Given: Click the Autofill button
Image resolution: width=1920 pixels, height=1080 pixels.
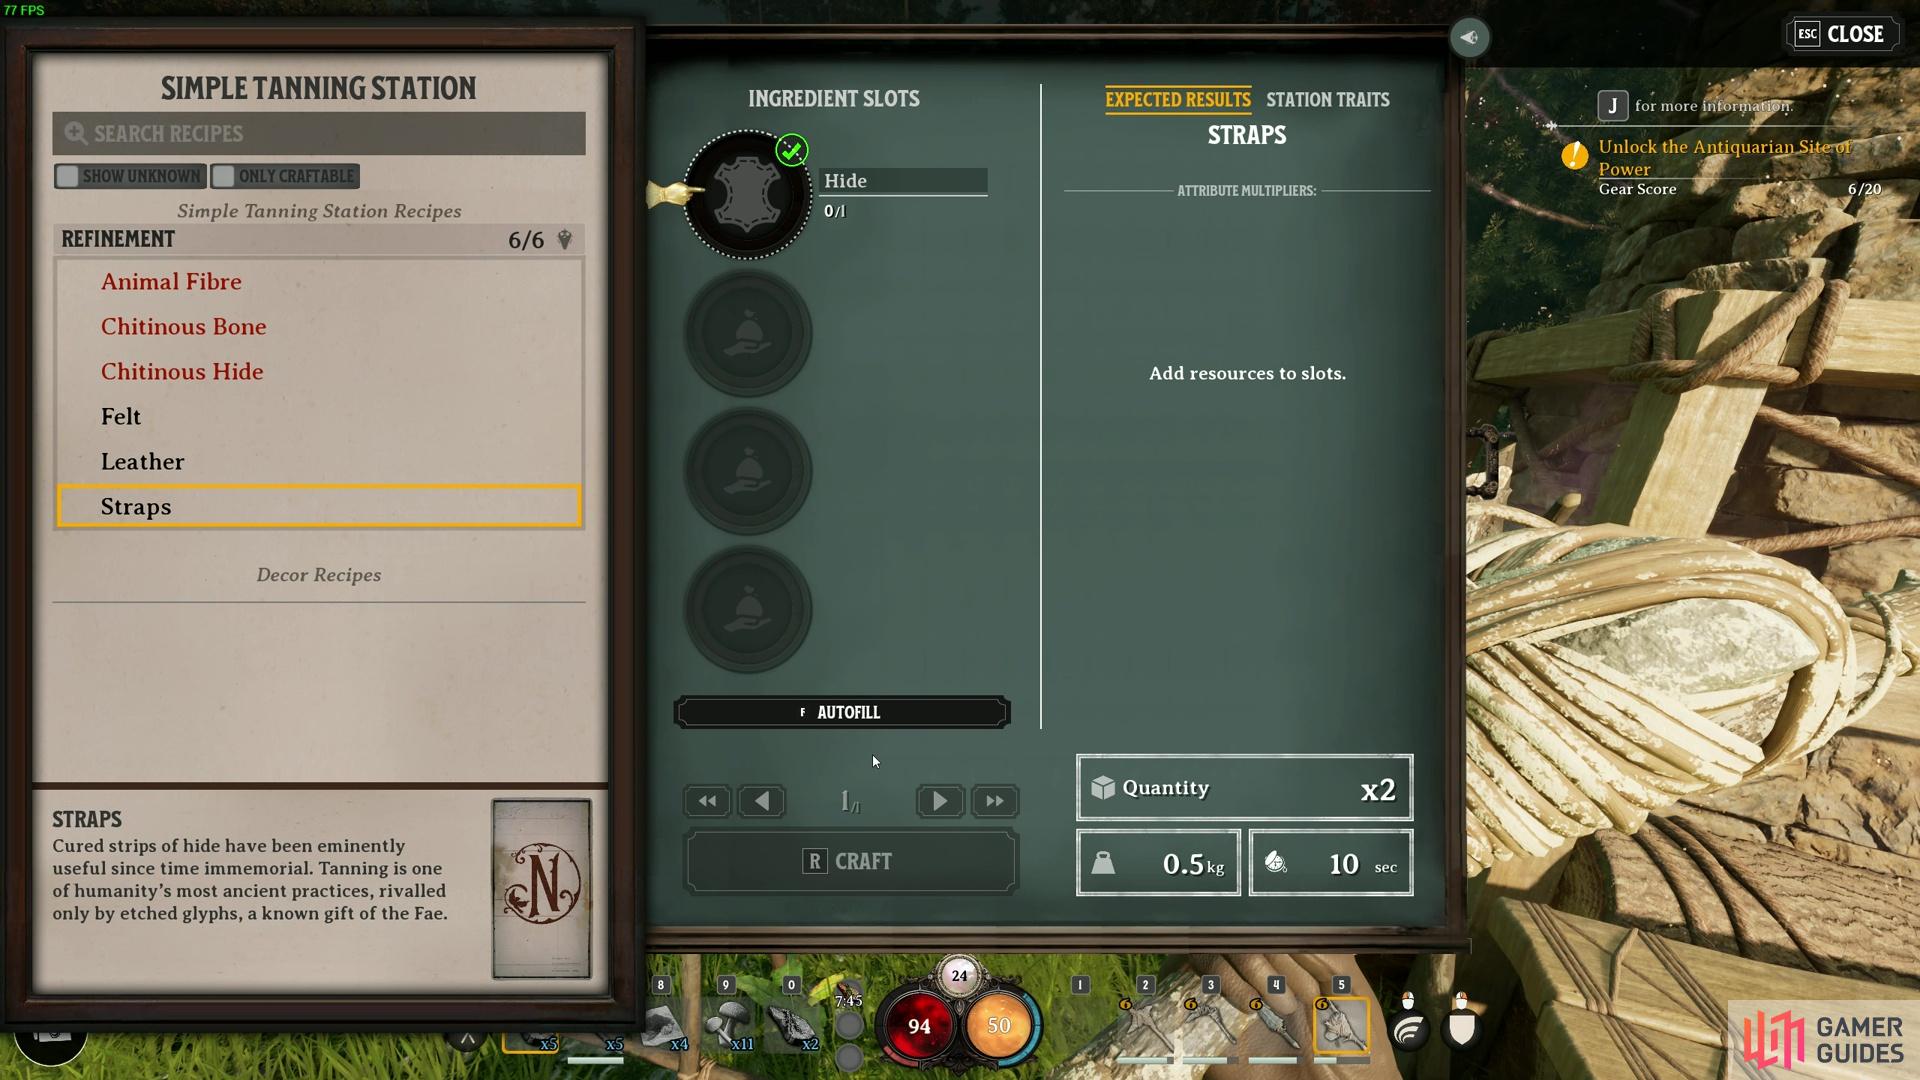Looking at the screenshot, I should 843,712.
